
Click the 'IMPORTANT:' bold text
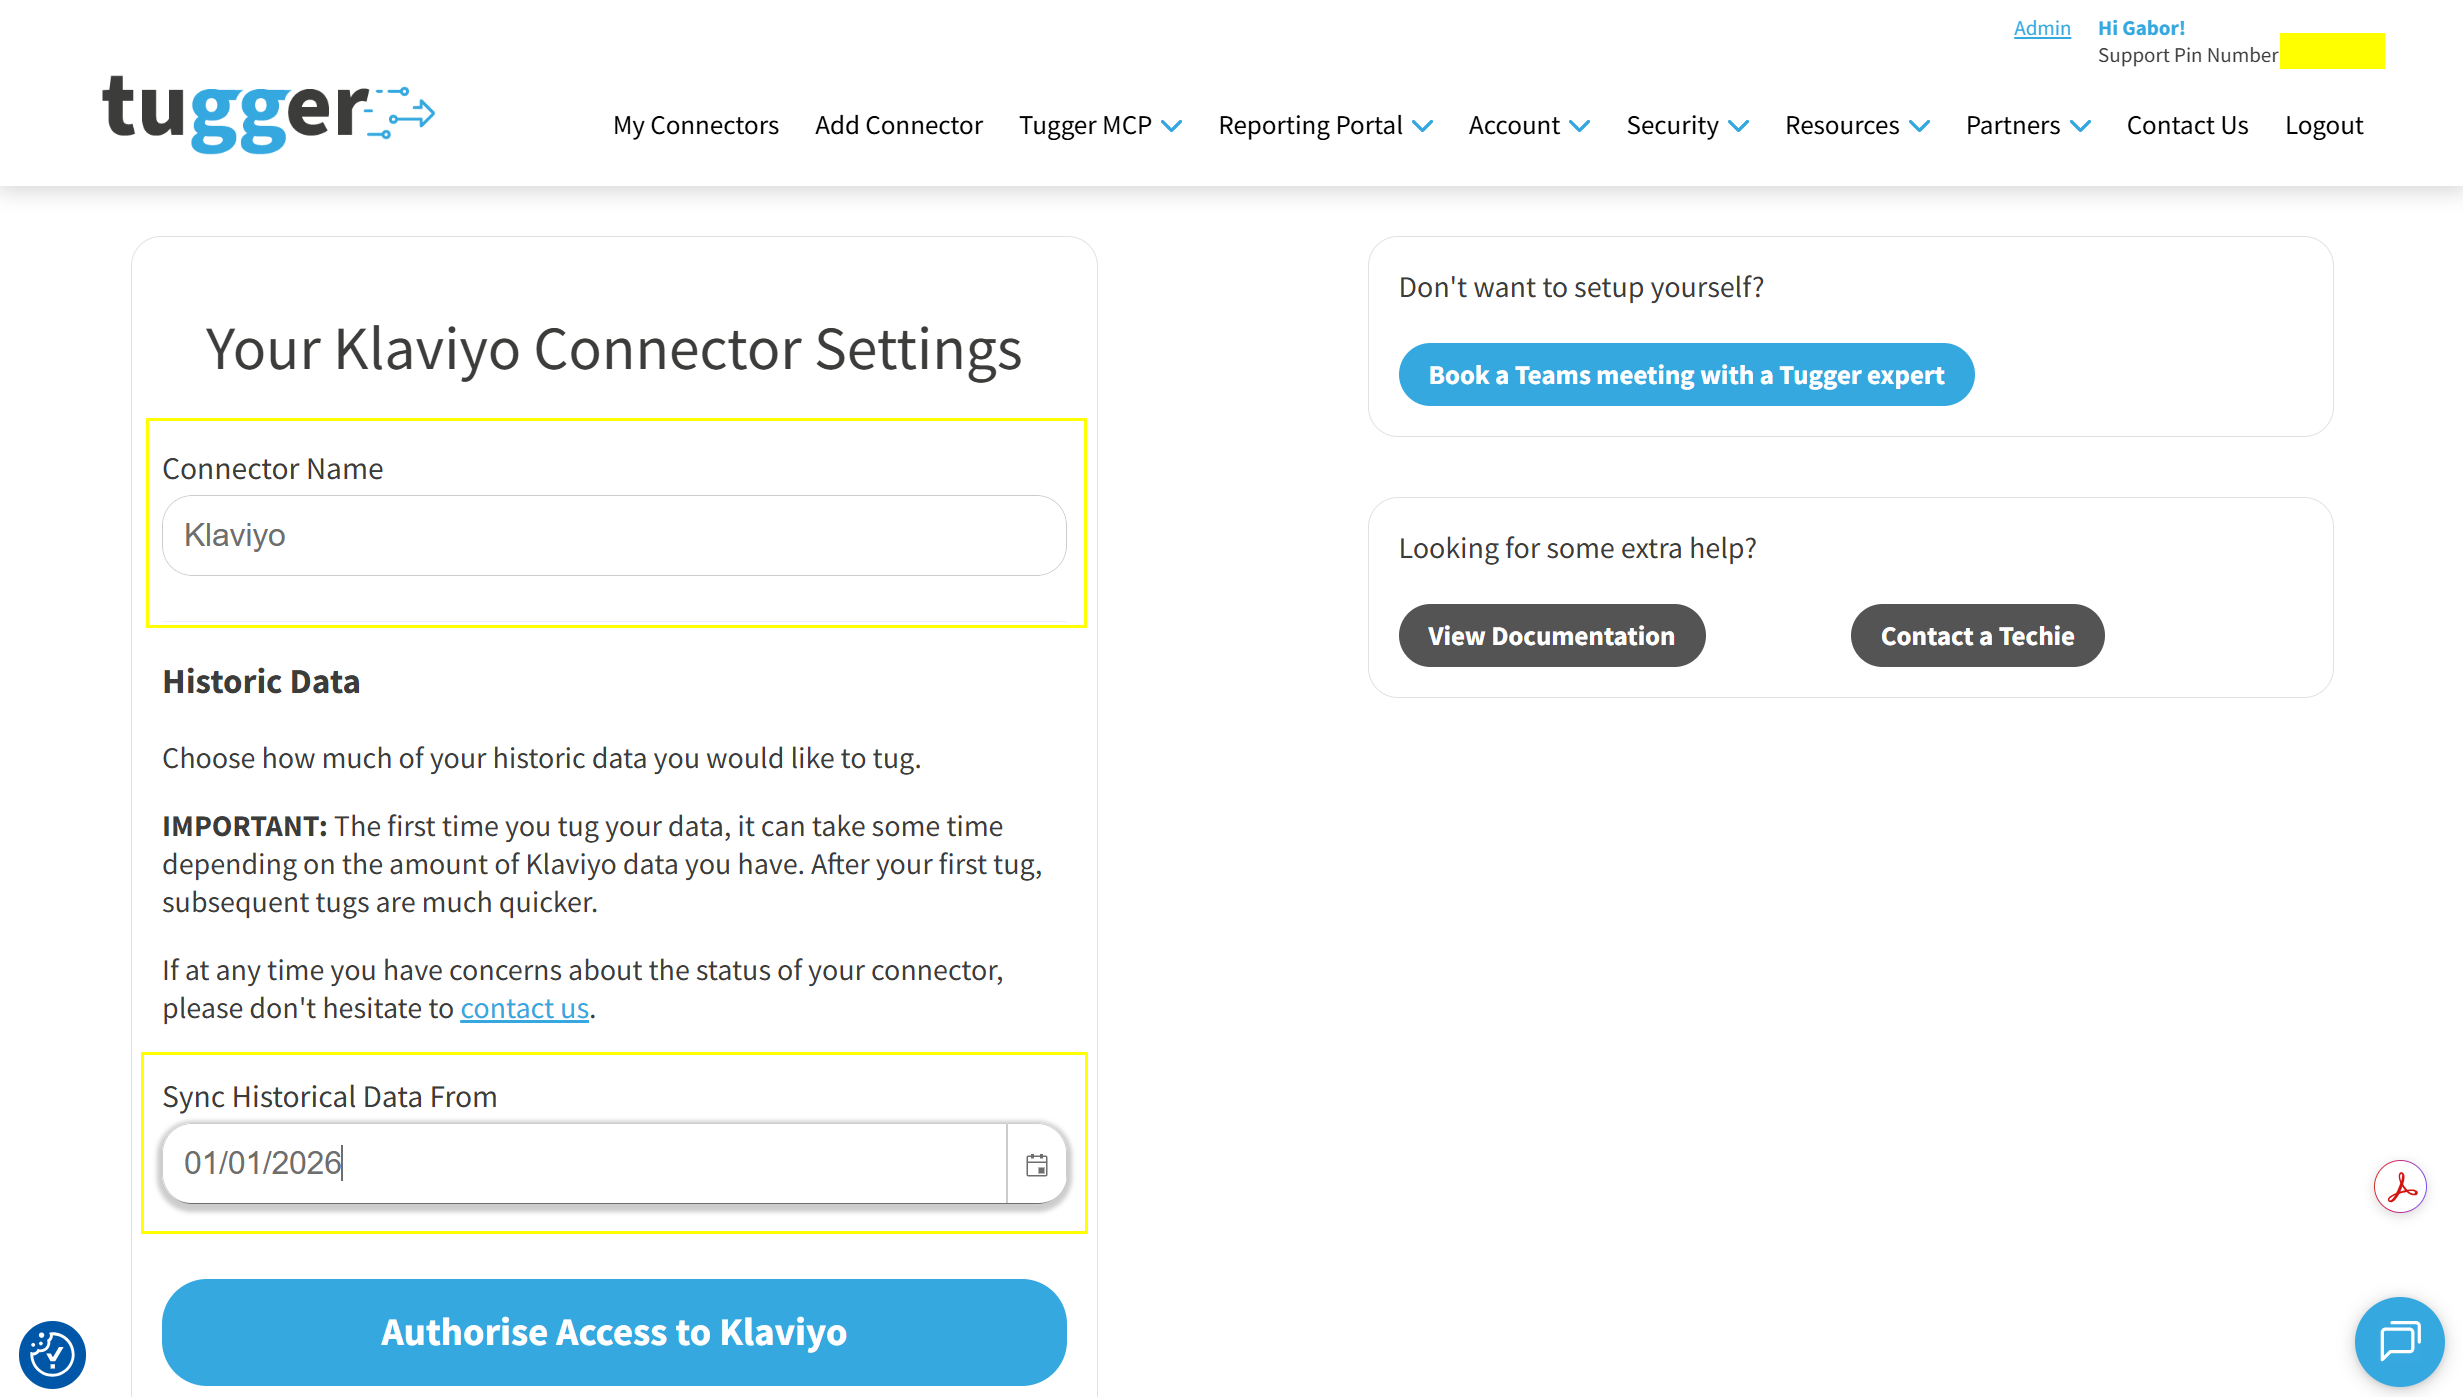click(245, 826)
